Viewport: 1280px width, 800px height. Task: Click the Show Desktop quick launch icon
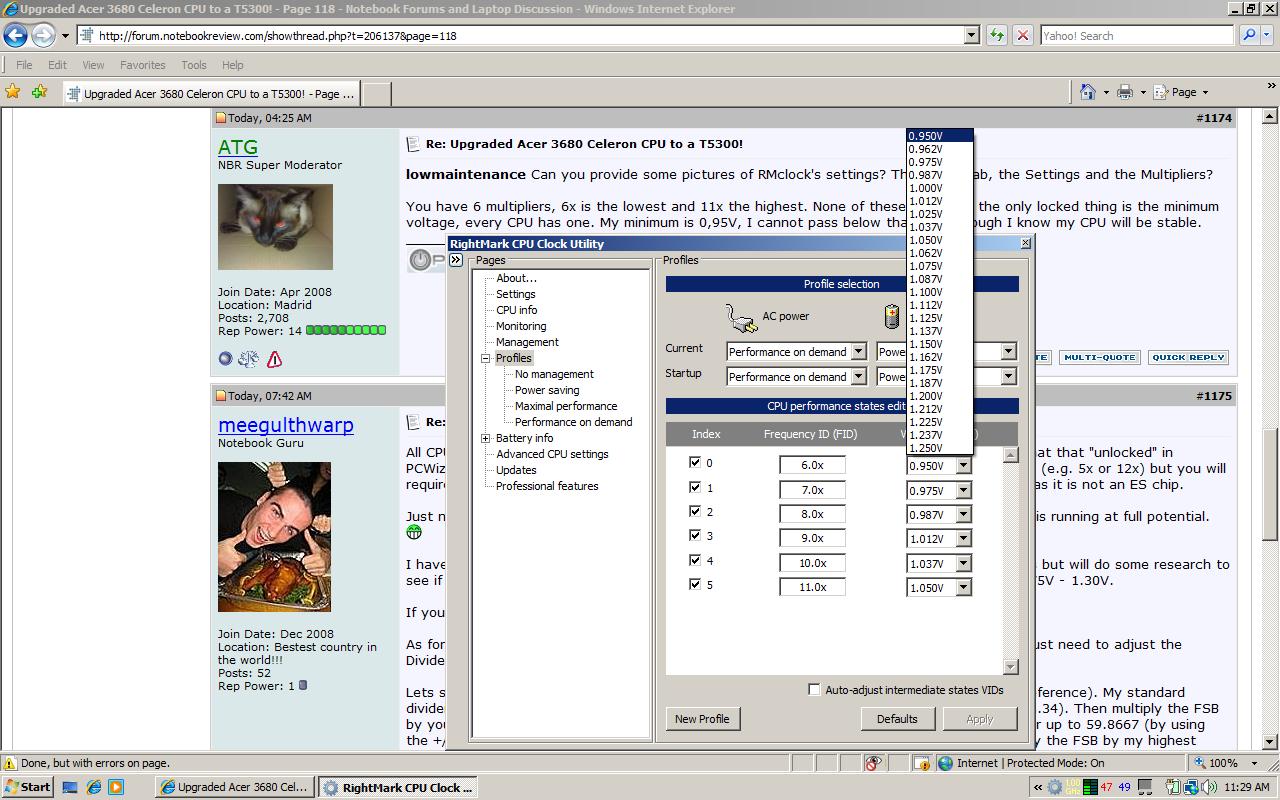pyautogui.click(x=70, y=787)
